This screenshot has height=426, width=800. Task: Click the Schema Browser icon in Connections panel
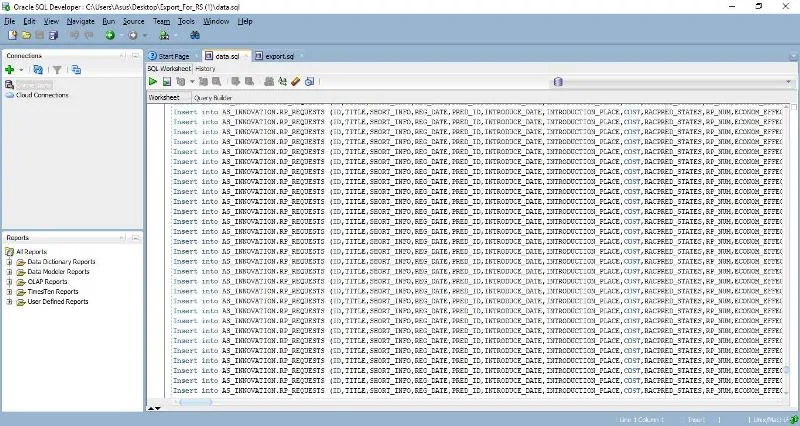76,70
